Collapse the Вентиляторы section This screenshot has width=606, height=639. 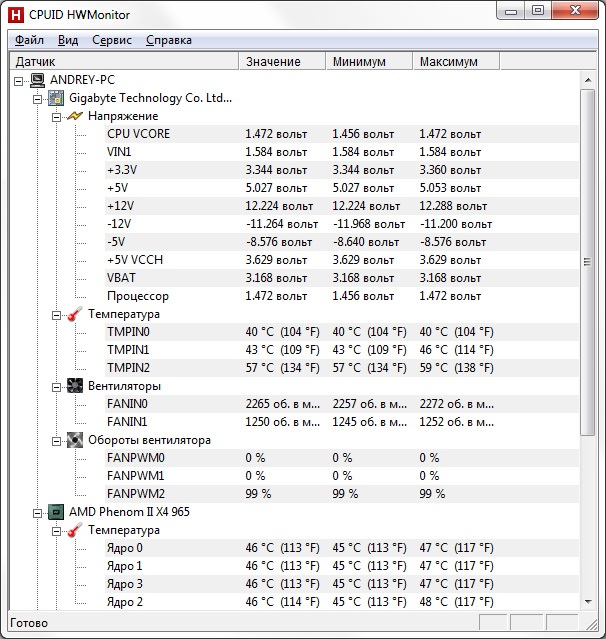tap(57, 386)
